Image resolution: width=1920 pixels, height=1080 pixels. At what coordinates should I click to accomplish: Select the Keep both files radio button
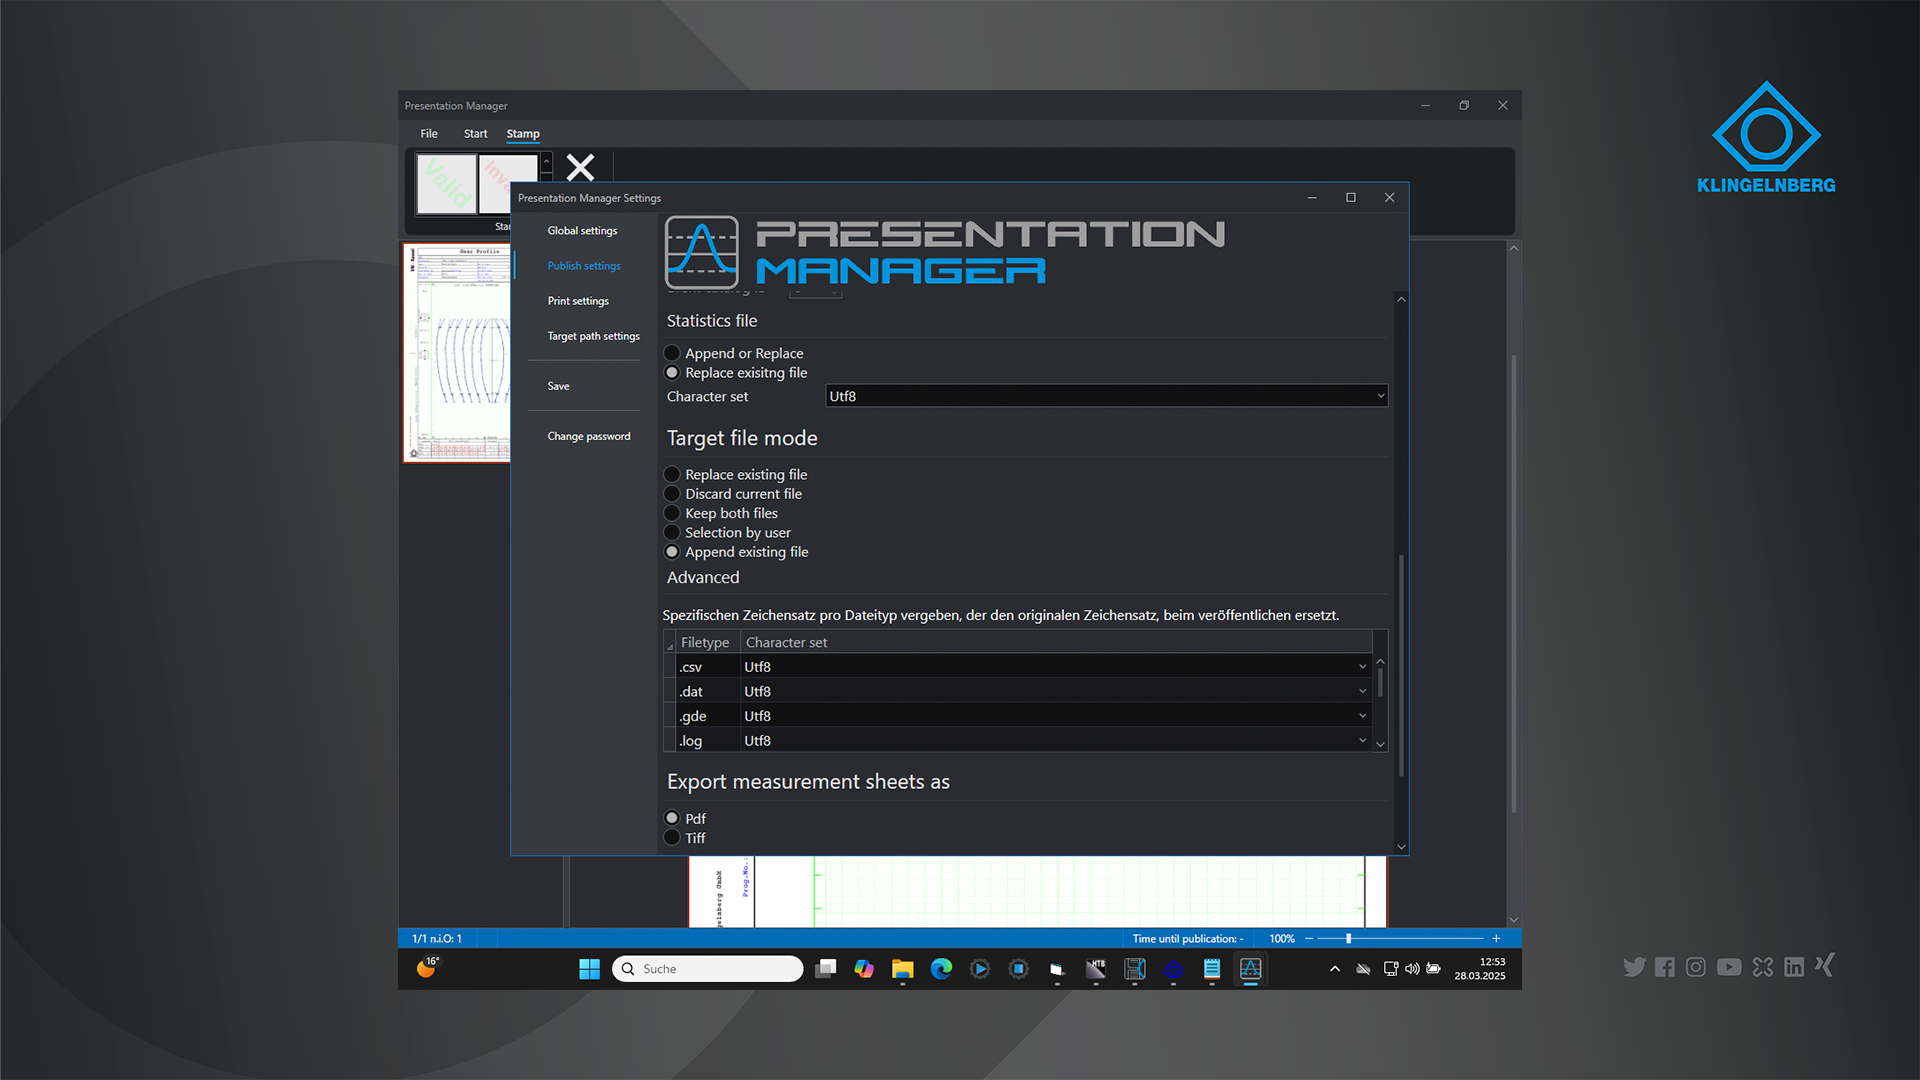click(x=672, y=513)
